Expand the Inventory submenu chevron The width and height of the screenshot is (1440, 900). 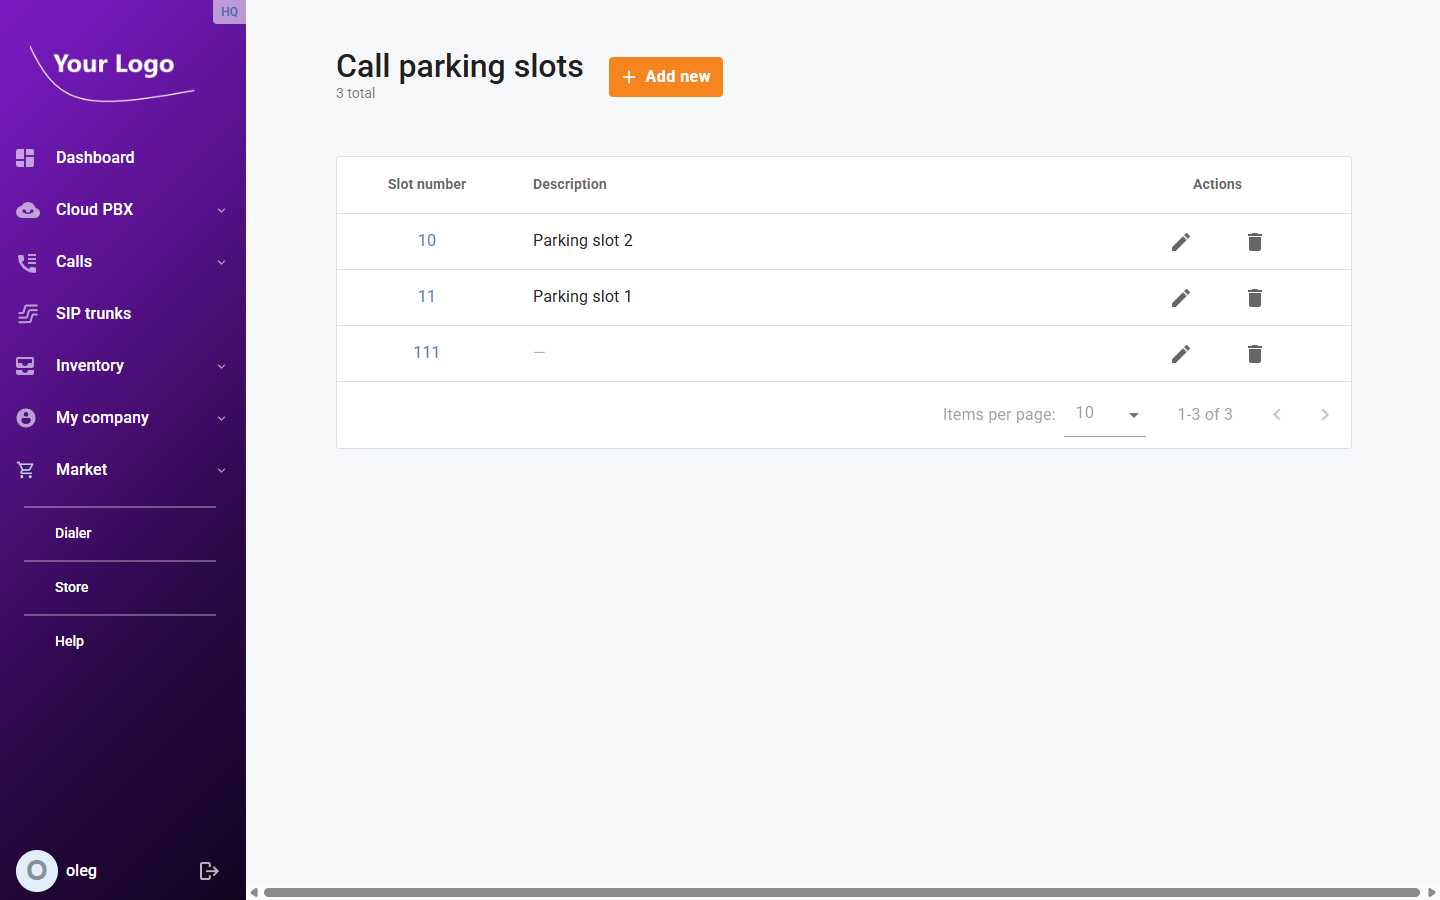[221, 366]
